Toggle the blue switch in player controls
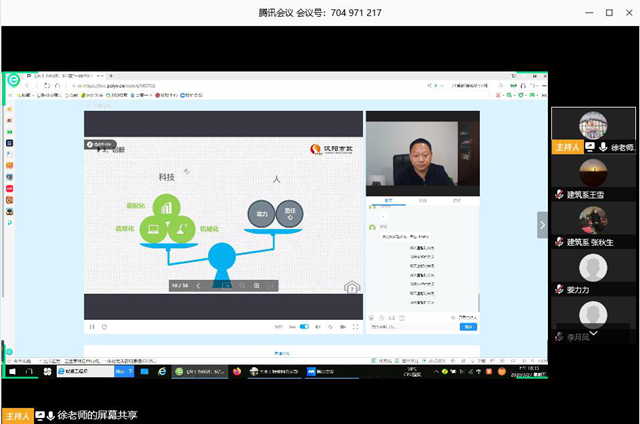Screen dimensions: 640x424 tap(305, 327)
